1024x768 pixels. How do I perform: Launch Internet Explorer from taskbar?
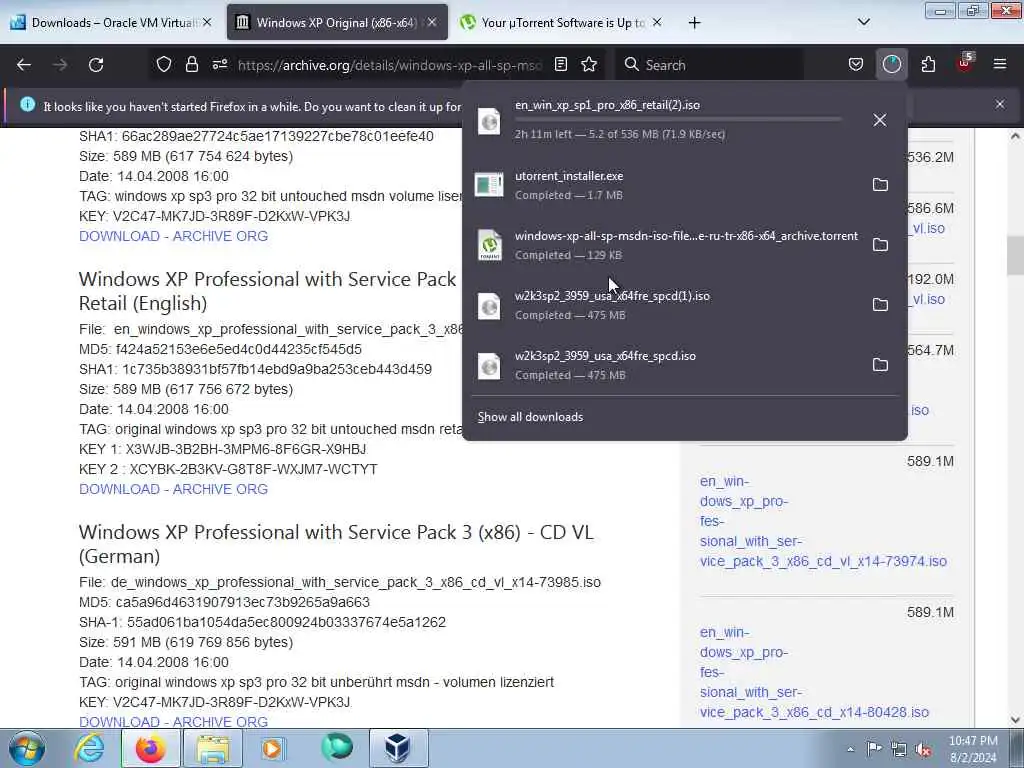click(x=89, y=748)
